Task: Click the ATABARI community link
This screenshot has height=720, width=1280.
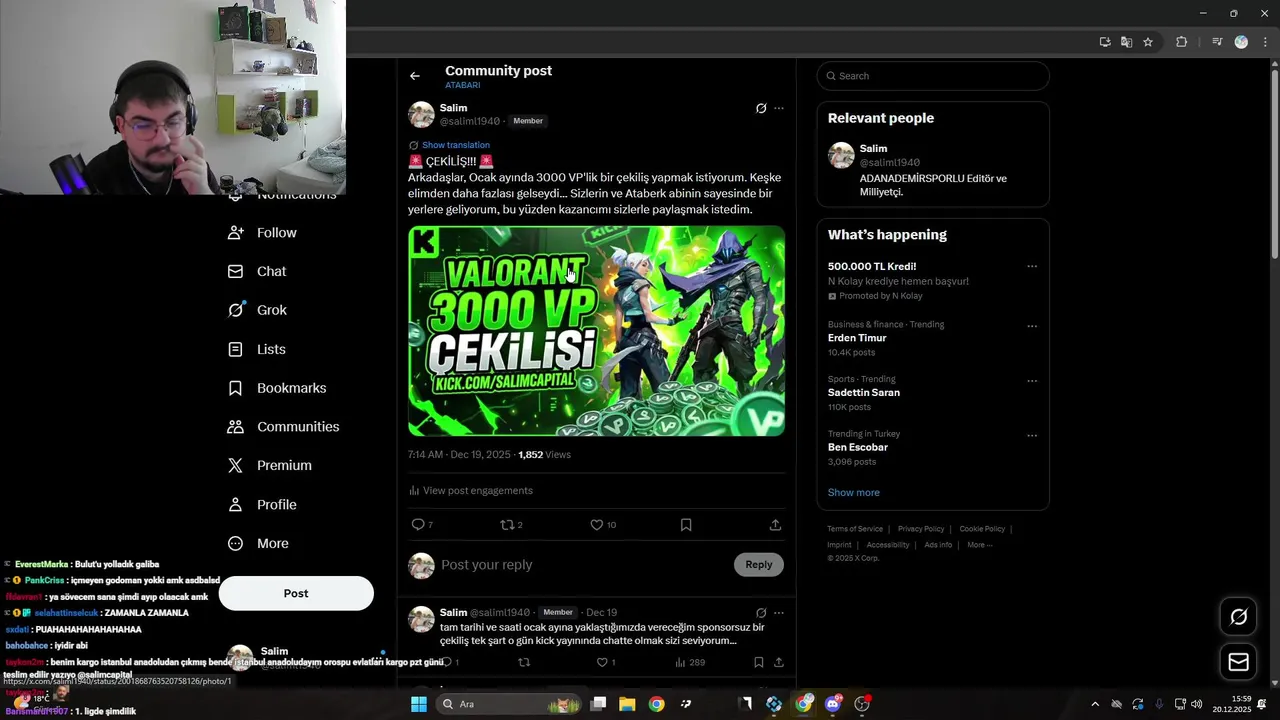Action: click(463, 86)
